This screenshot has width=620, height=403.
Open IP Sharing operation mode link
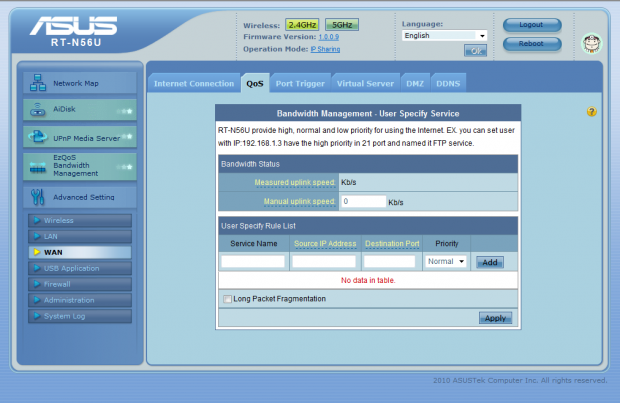(x=325, y=49)
